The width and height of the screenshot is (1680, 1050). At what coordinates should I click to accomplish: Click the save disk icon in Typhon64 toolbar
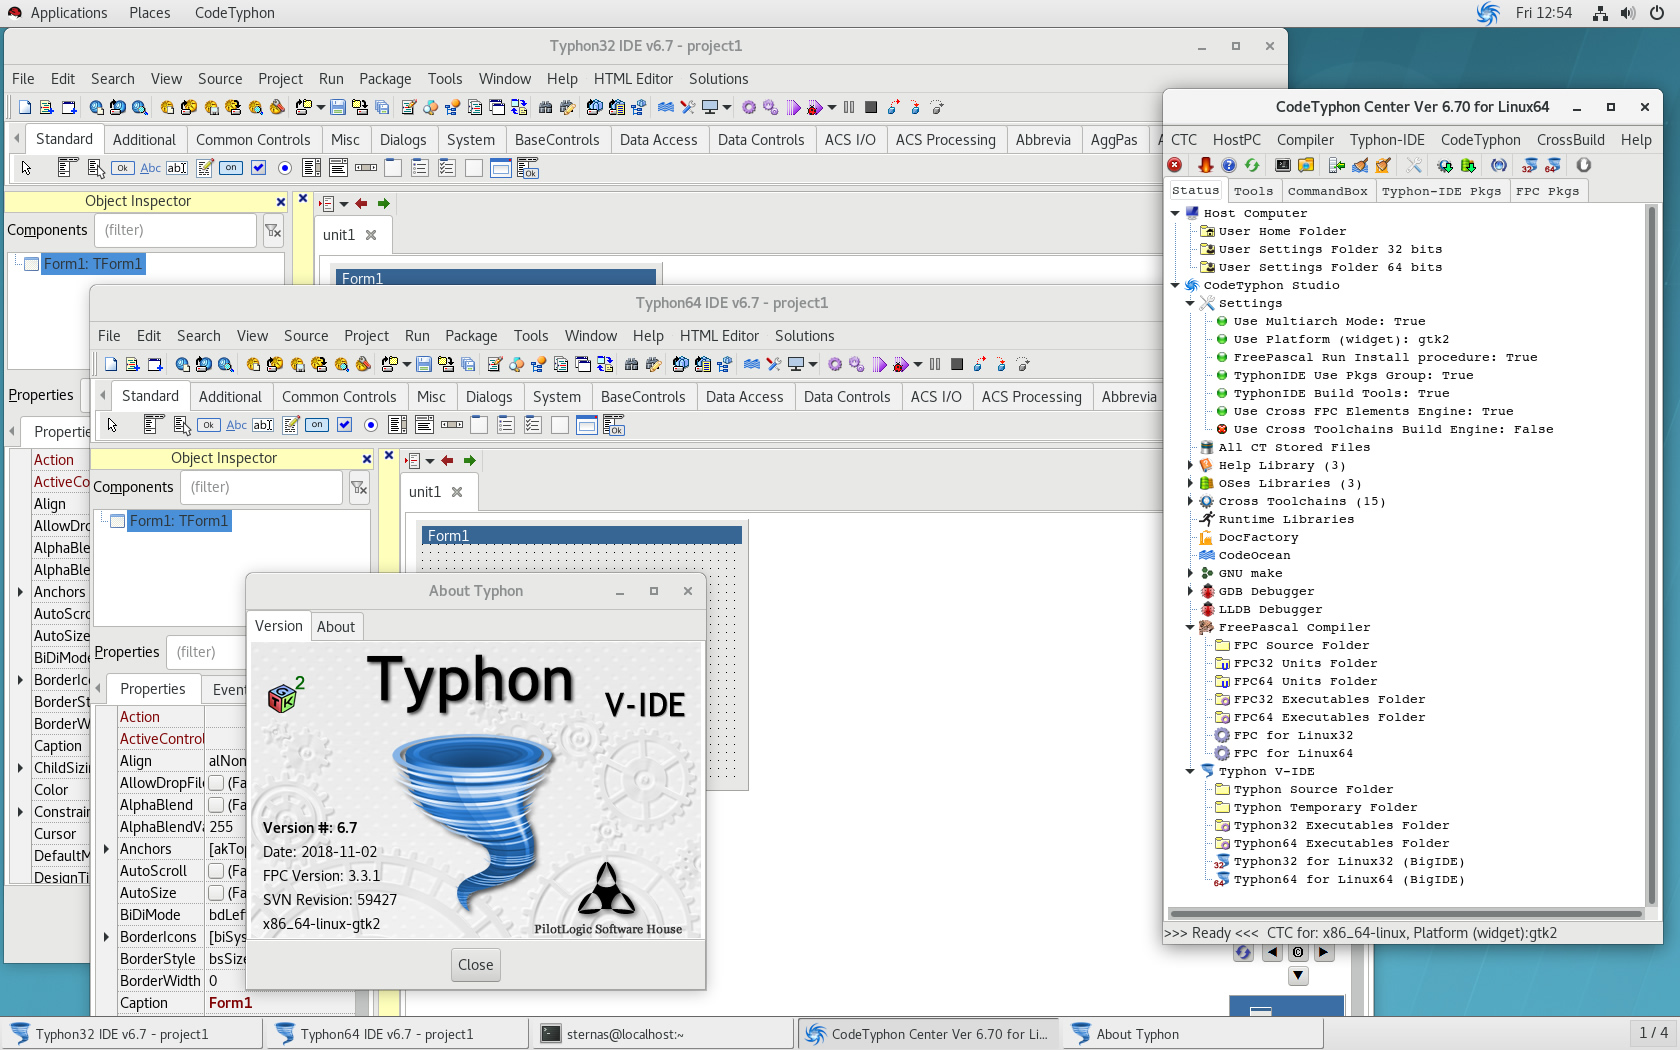pyautogui.click(x=424, y=364)
